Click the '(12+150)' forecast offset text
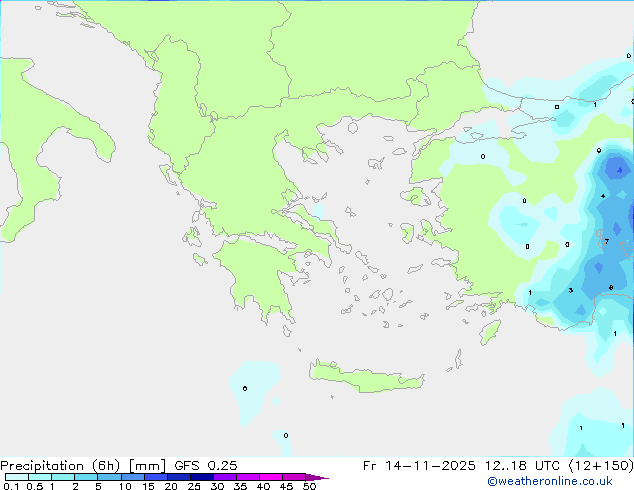 [x=601, y=466]
